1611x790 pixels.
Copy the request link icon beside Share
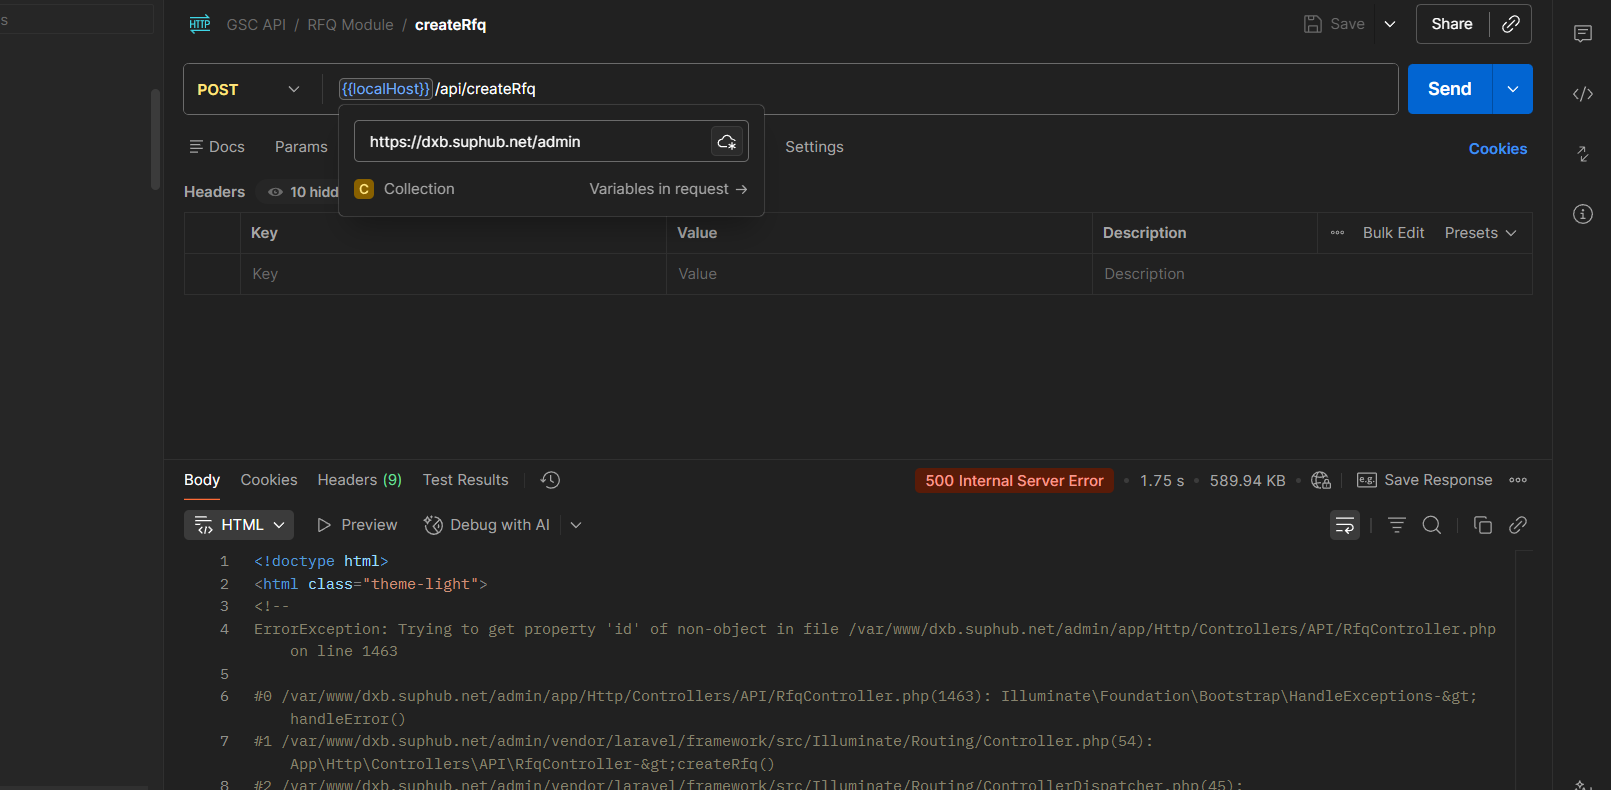pos(1511,24)
